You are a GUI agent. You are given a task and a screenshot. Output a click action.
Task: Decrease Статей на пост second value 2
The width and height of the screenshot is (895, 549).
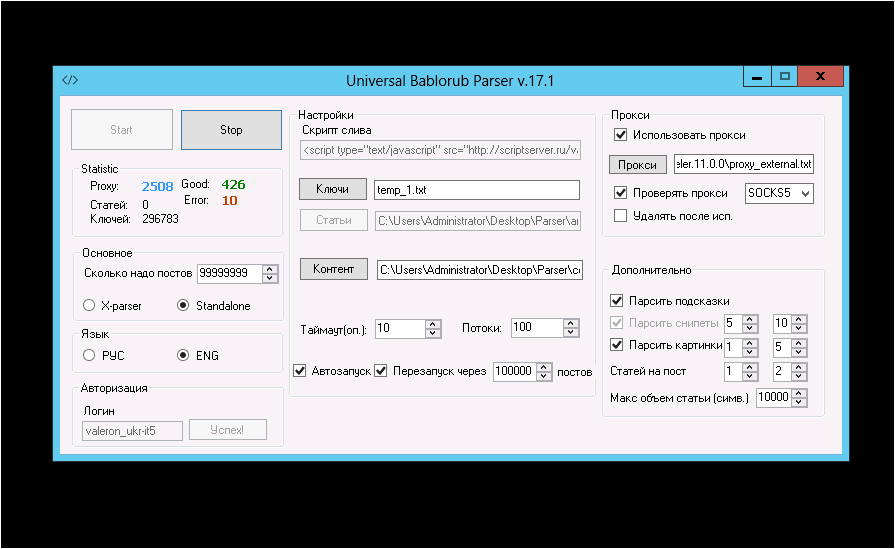(799, 376)
